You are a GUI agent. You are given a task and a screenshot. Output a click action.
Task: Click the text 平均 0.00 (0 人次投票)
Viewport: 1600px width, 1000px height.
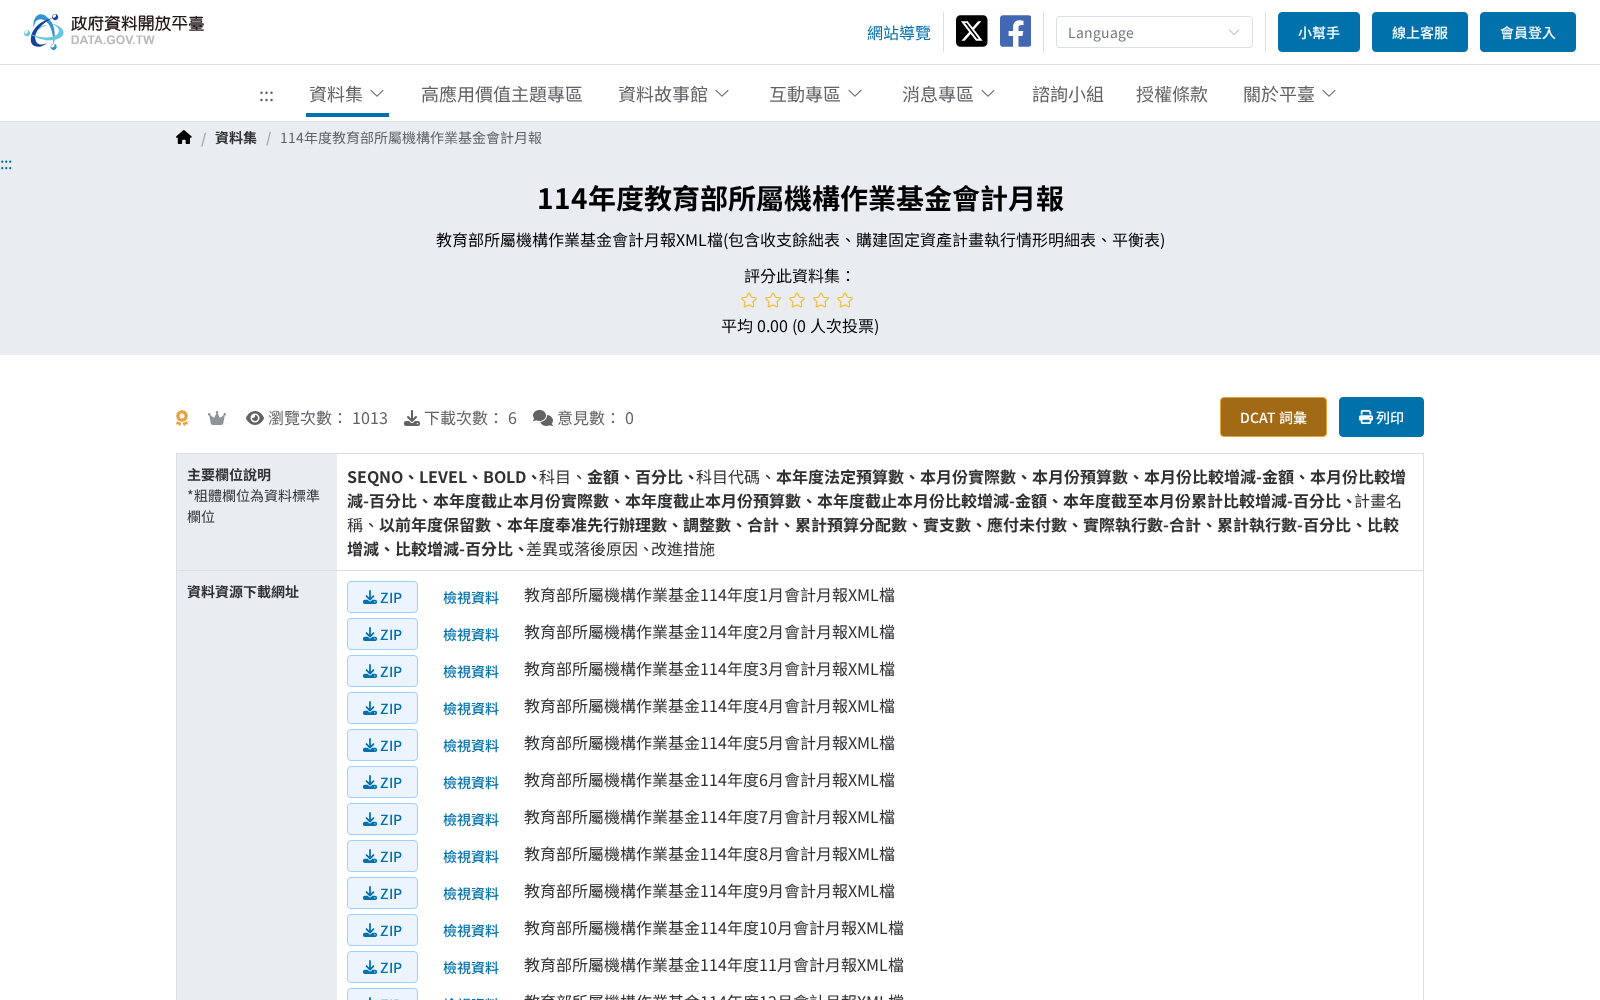(x=800, y=326)
